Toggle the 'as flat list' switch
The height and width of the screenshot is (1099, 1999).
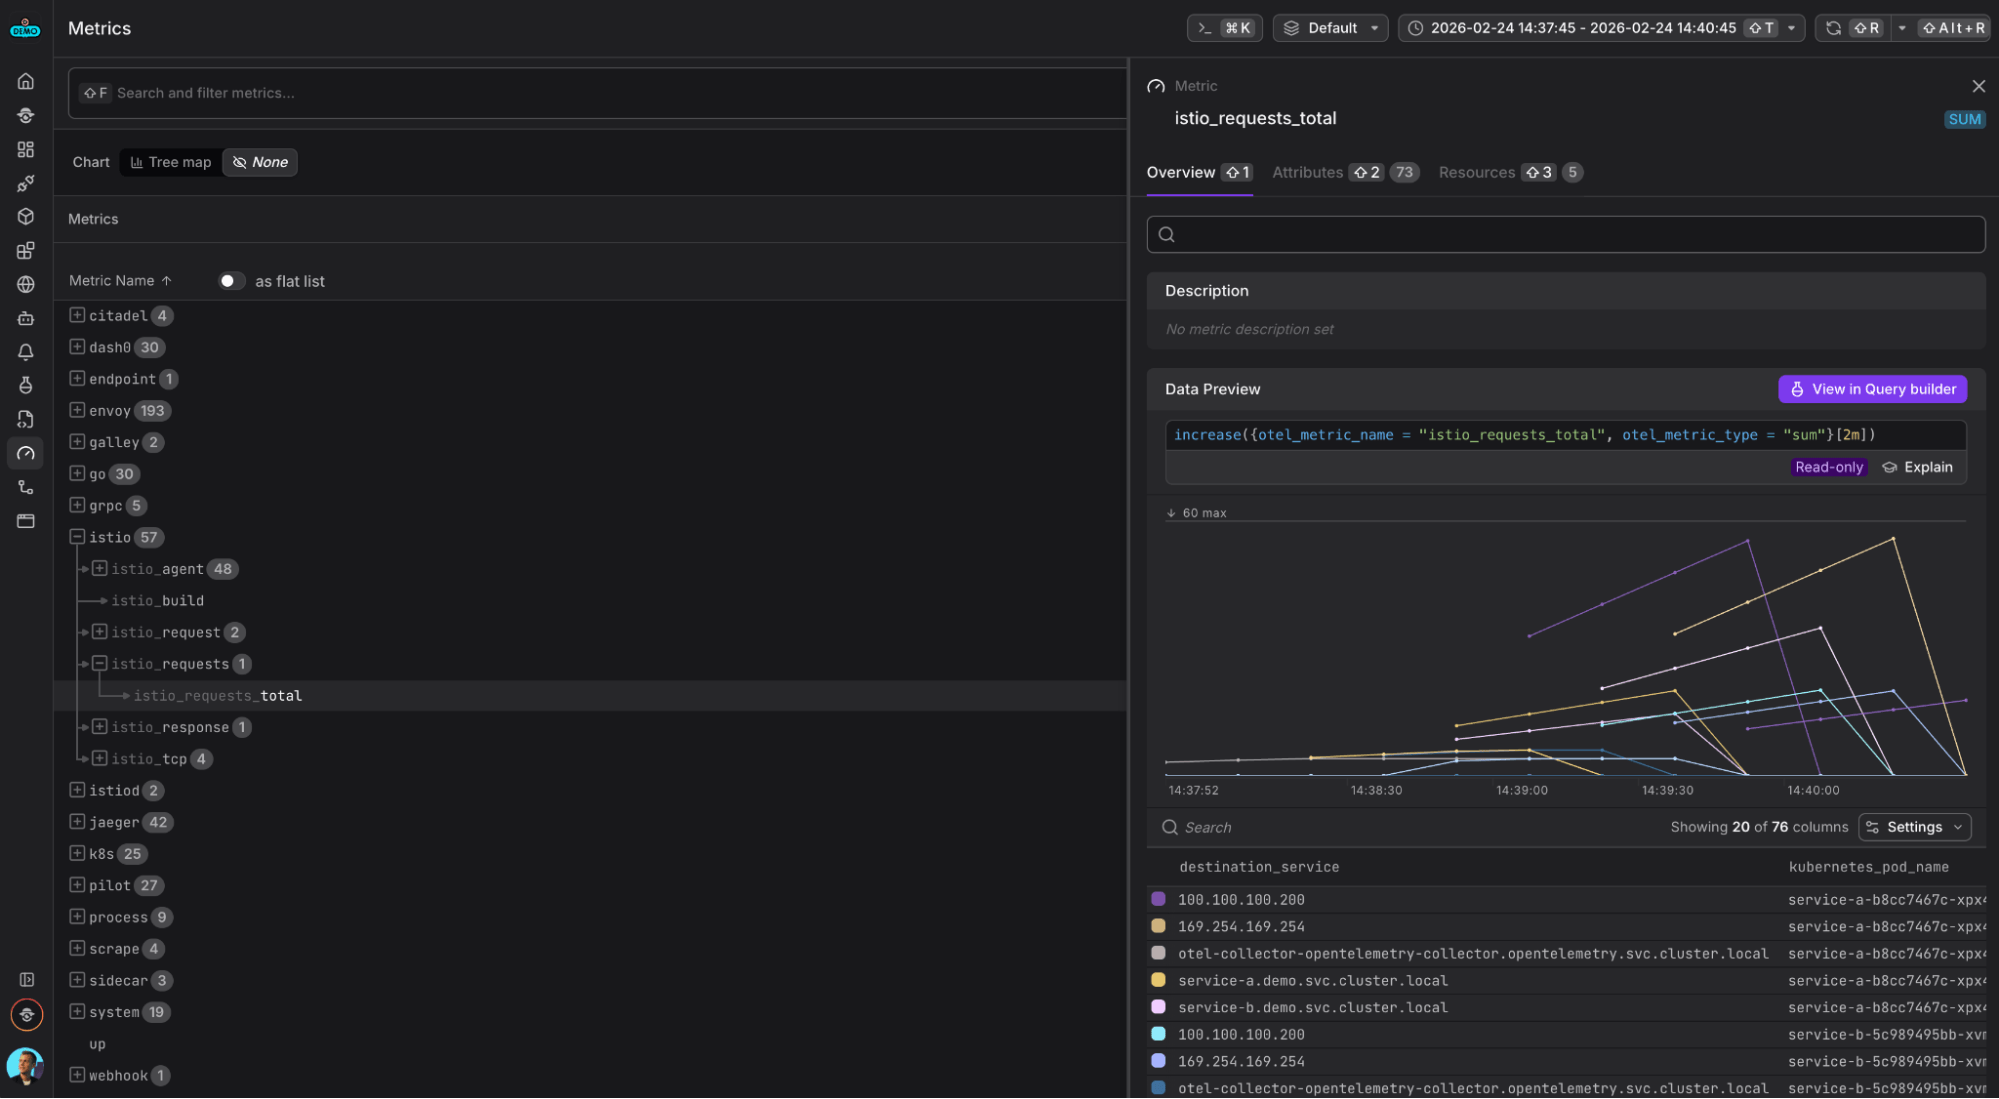click(x=231, y=281)
